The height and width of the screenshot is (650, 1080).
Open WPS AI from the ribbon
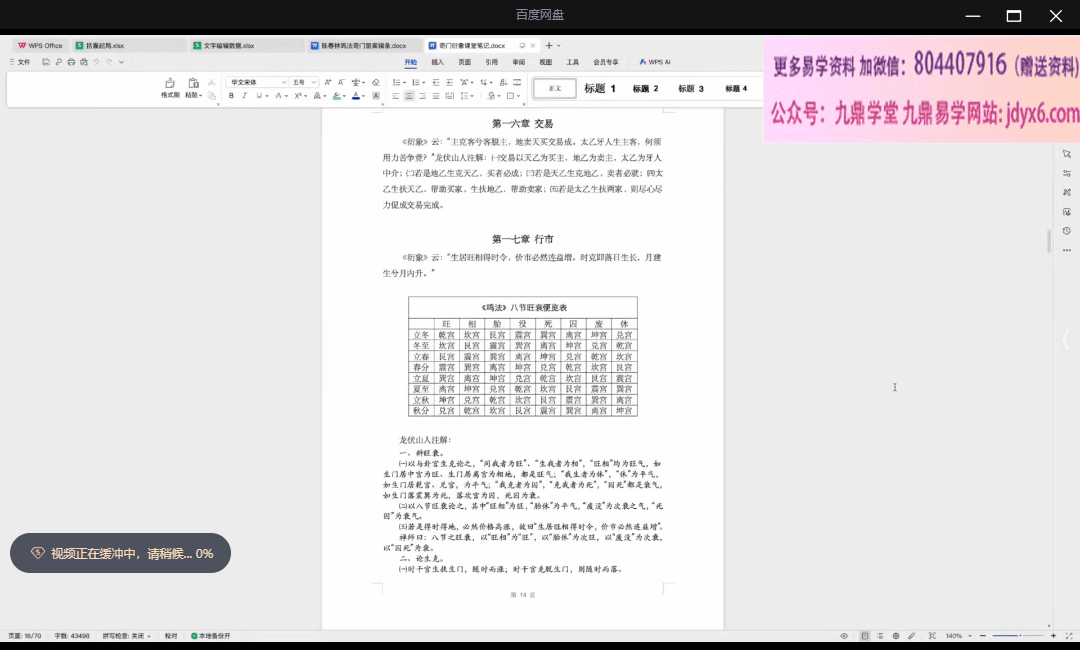point(655,62)
